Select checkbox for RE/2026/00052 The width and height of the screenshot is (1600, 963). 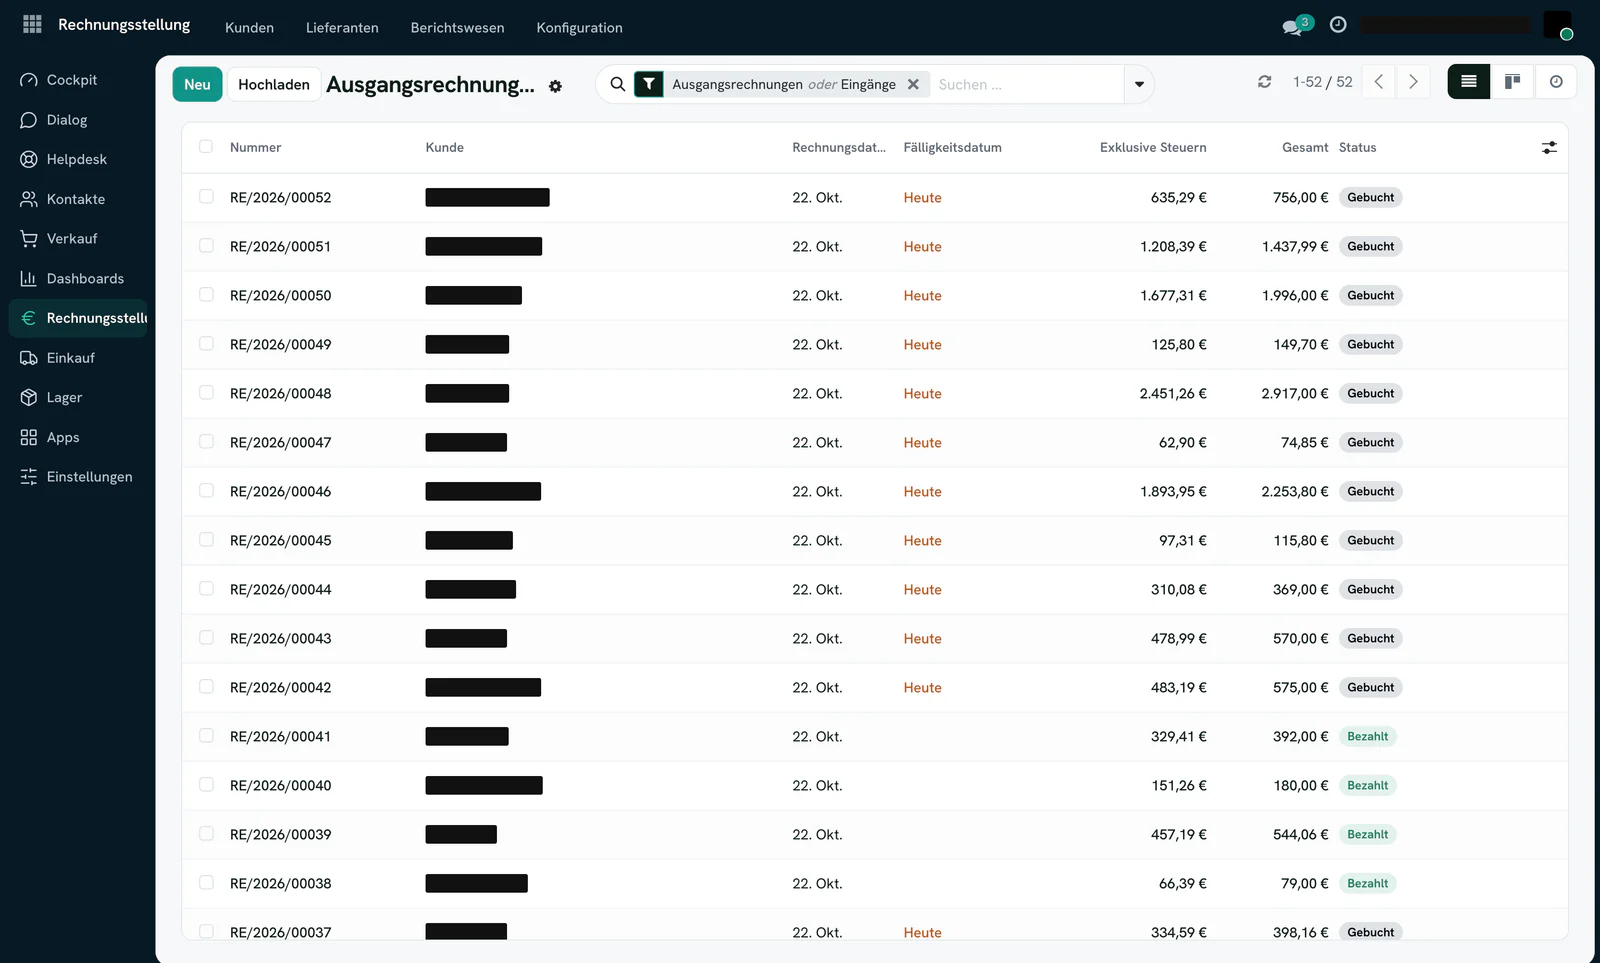[x=206, y=197]
